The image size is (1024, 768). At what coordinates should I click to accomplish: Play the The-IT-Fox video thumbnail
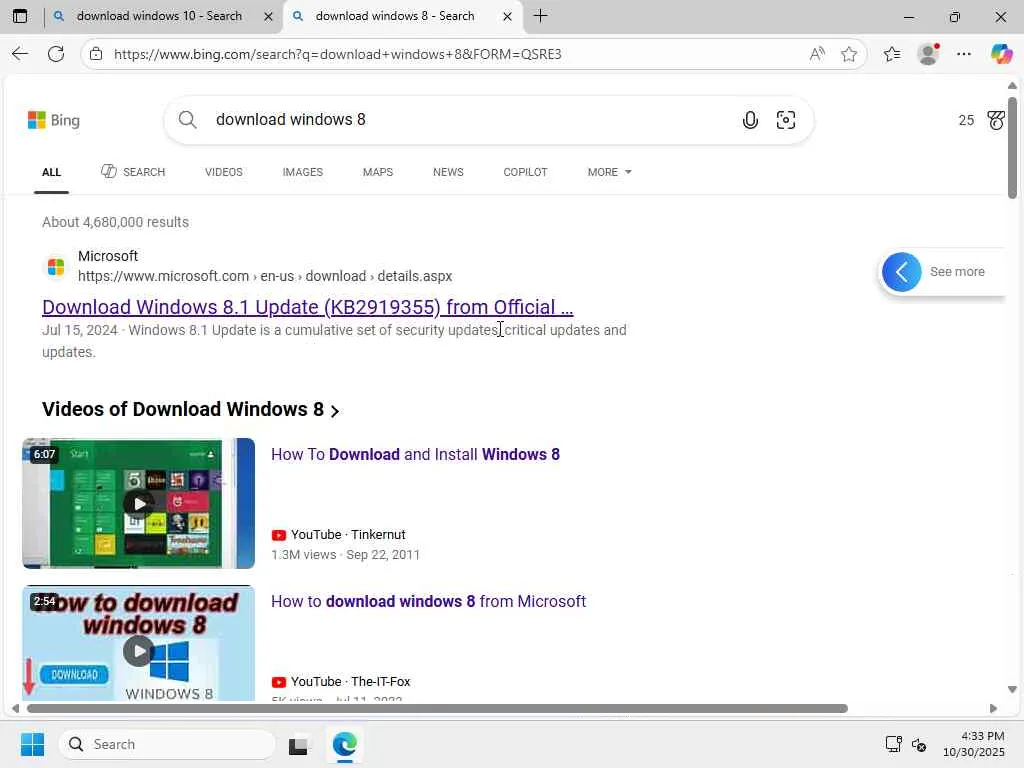[x=138, y=643]
